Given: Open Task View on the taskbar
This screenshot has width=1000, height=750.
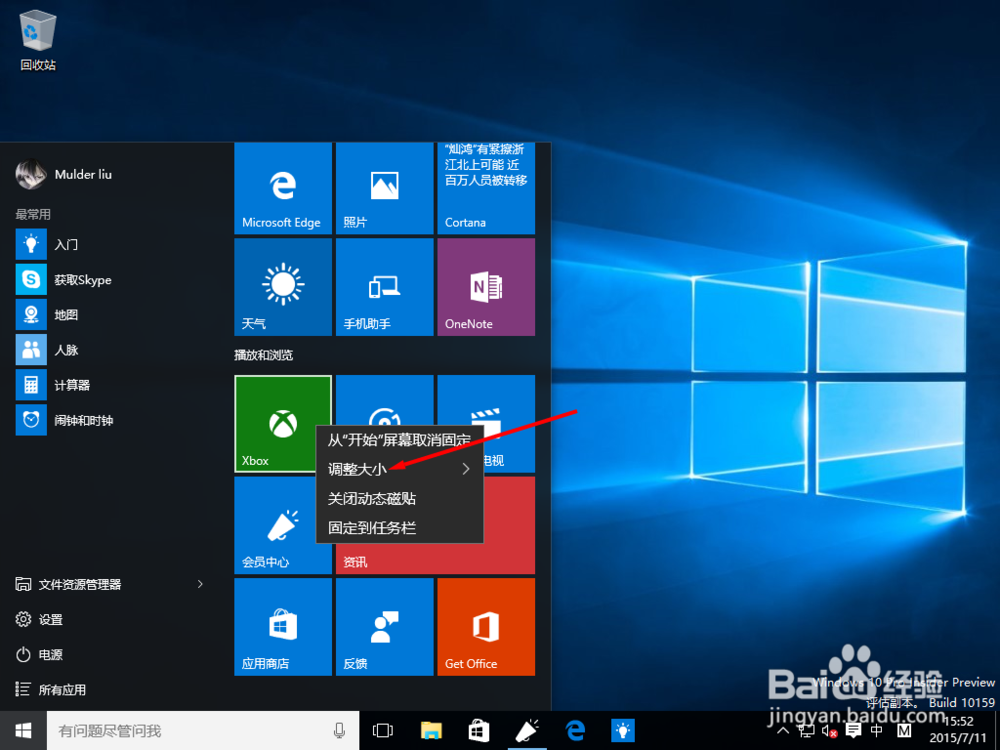Looking at the screenshot, I should click(x=383, y=730).
